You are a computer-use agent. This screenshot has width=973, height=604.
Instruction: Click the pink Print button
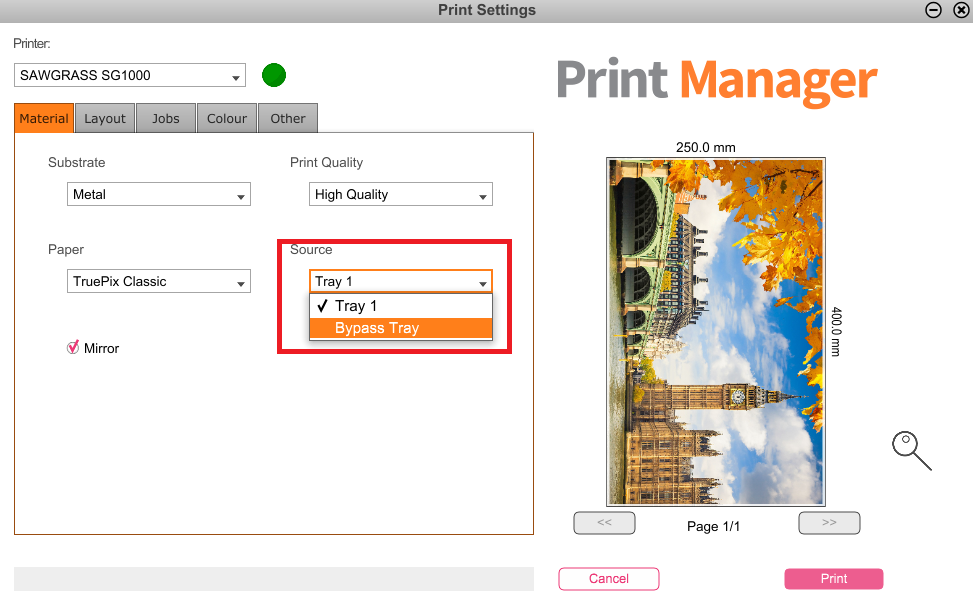833,578
